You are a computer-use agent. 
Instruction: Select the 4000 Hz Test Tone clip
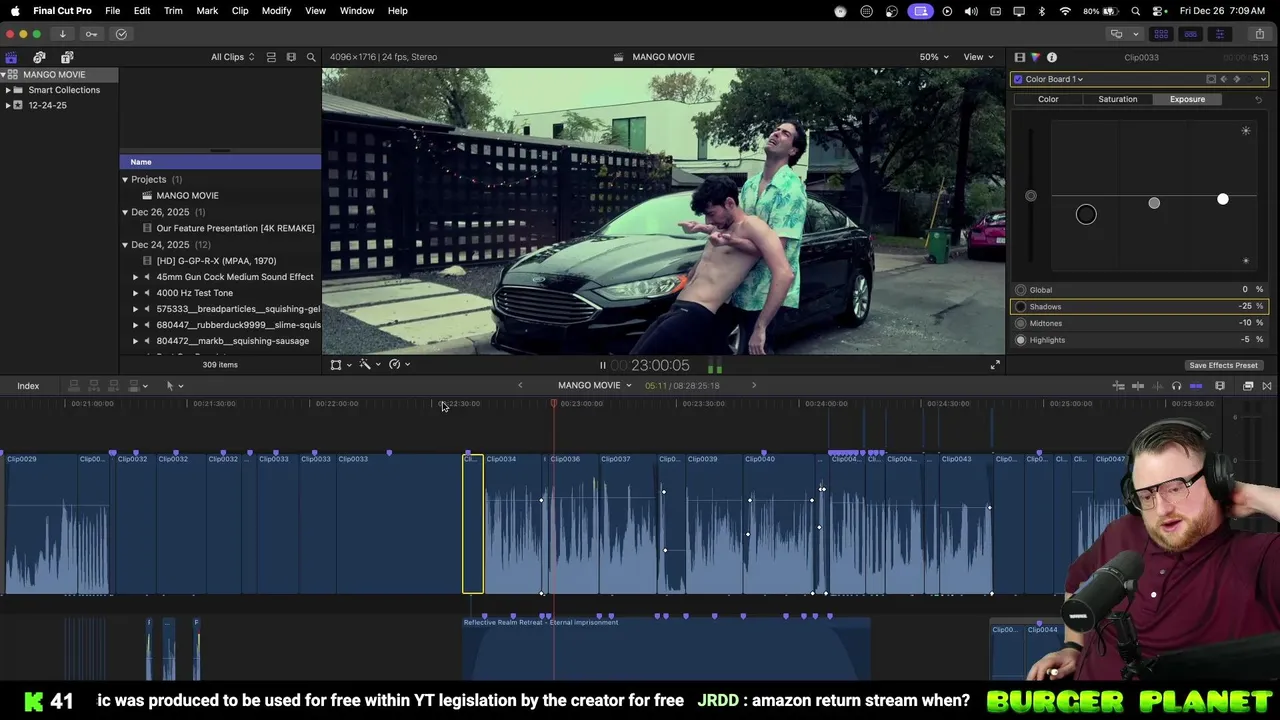click(220, 293)
